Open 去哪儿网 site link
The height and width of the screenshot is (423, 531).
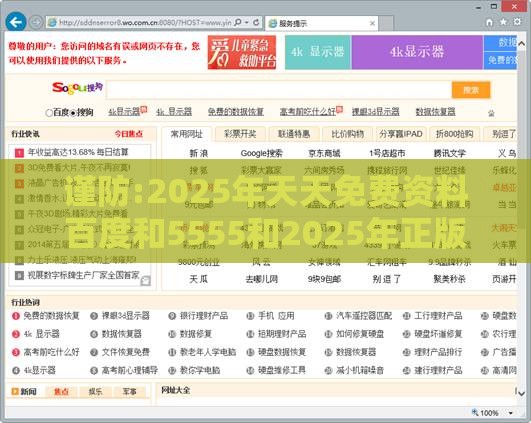coord(261,279)
